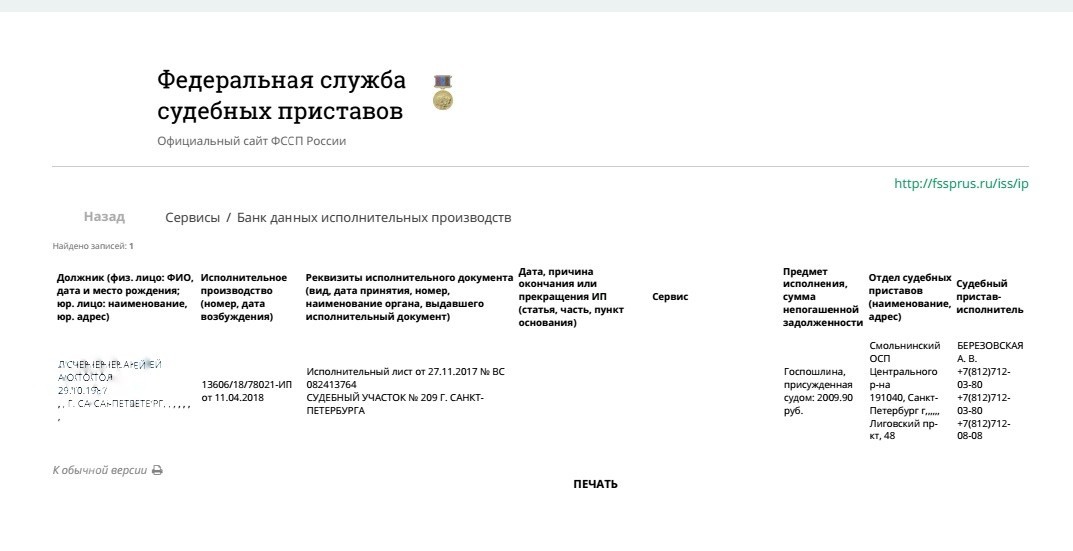Follow the fssprus.ru/iss/ip link
Screen dimensions: 1073x551
tap(960, 184)
